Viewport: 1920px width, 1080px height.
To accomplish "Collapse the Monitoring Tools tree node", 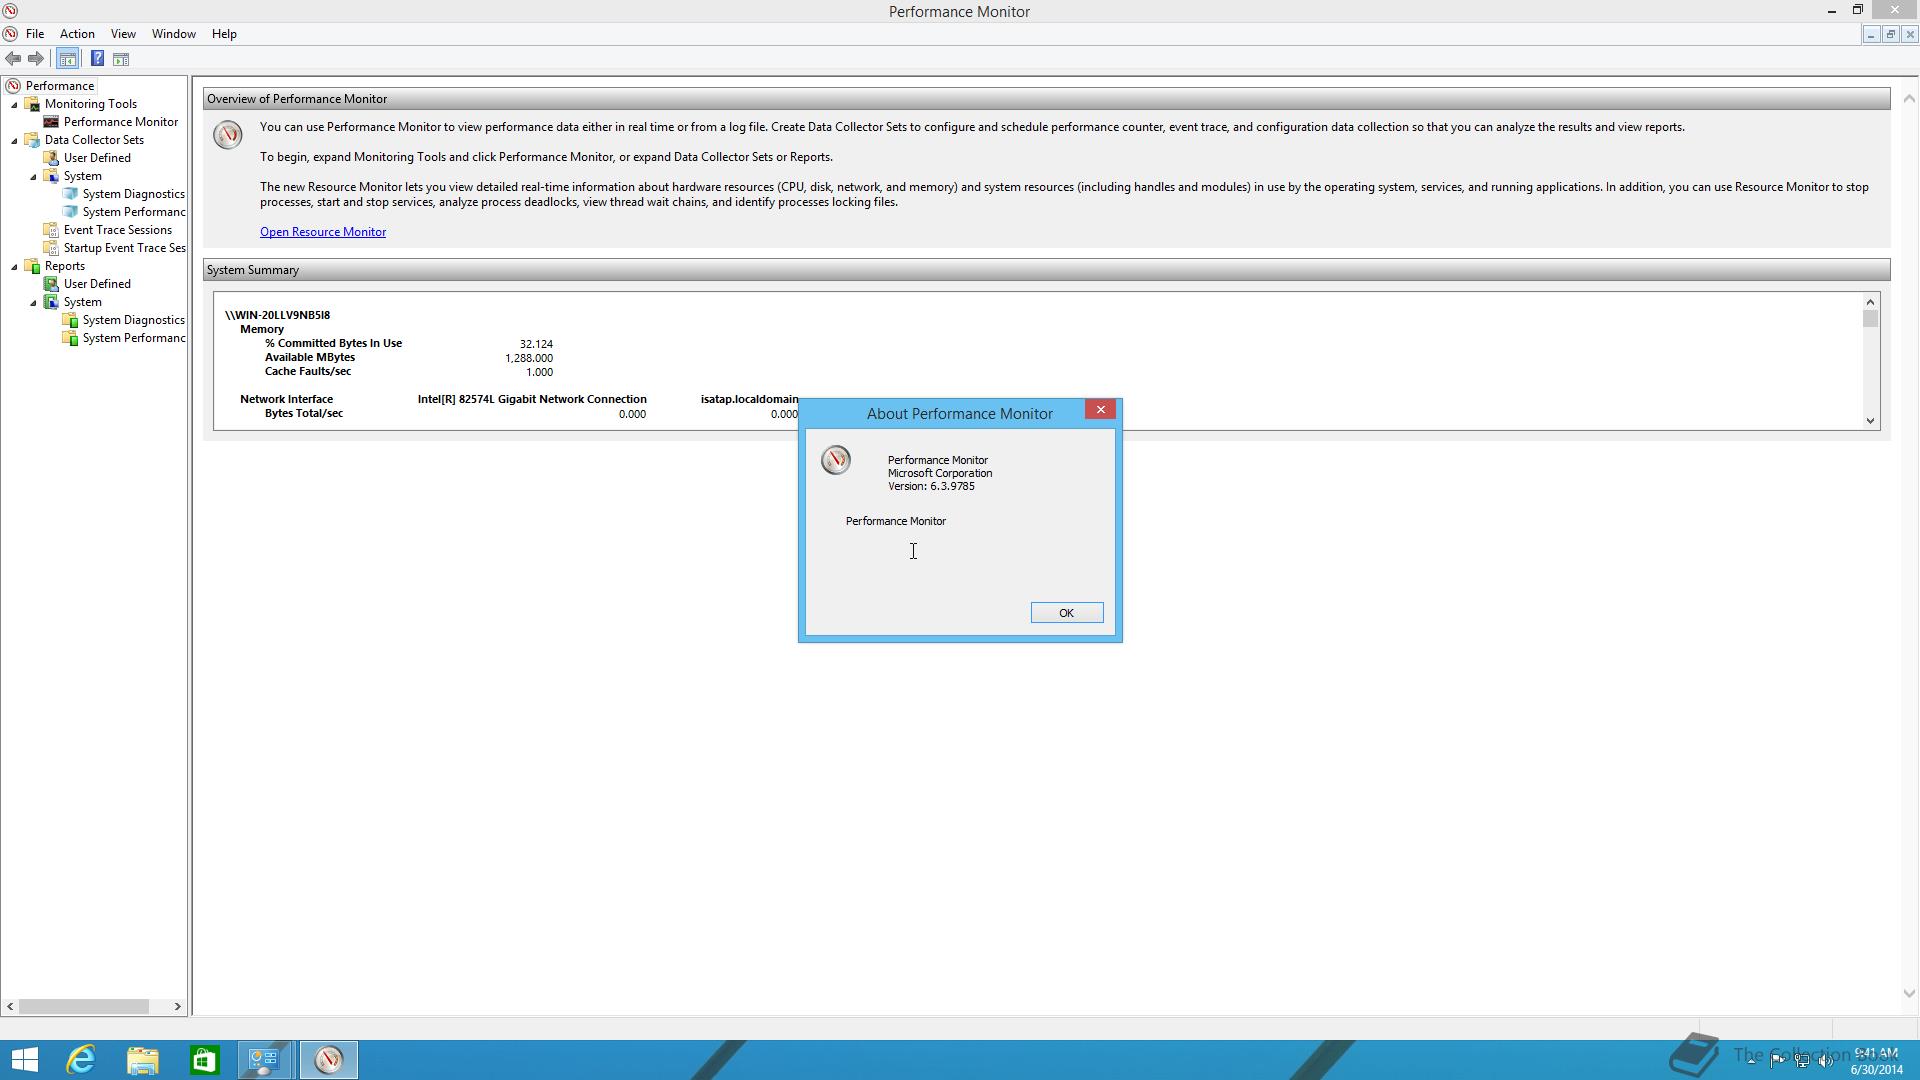I will [14, 105].
